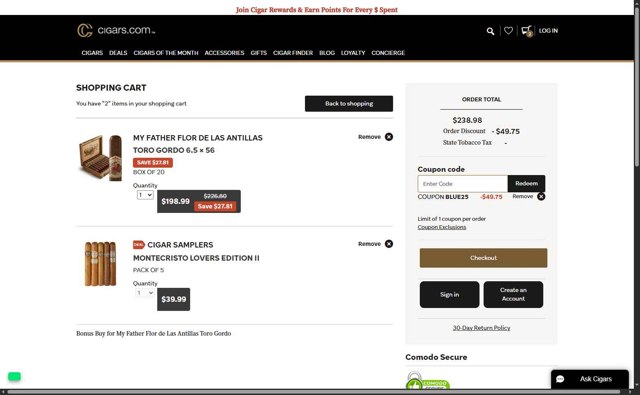Open the shopping cart icon in header

pyautogui.click(x=527, y=31)
